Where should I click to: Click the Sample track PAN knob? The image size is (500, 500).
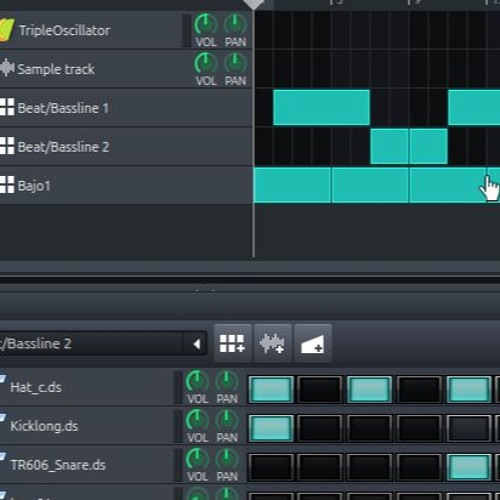pyautogui.click(x=235, y=63)
